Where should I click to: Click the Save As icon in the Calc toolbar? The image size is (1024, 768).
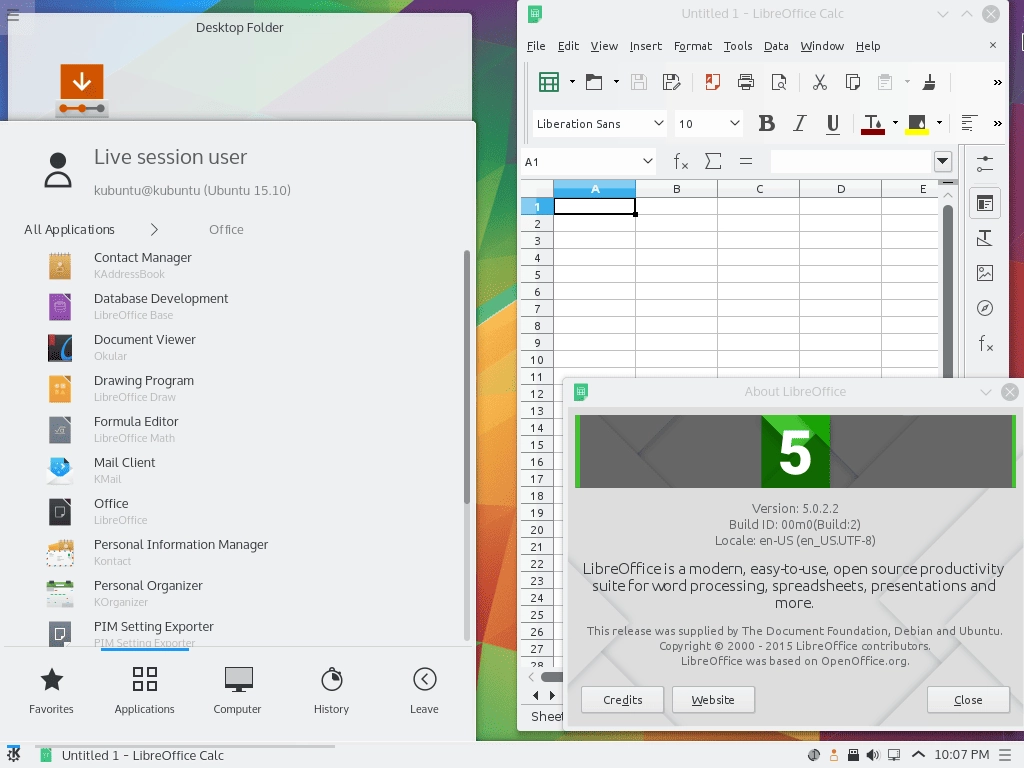tap(671, 82)
